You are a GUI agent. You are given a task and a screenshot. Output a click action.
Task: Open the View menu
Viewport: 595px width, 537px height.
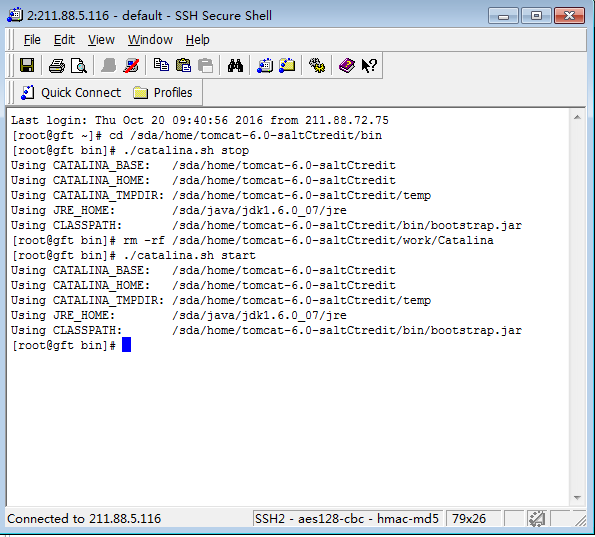[101, 40]
